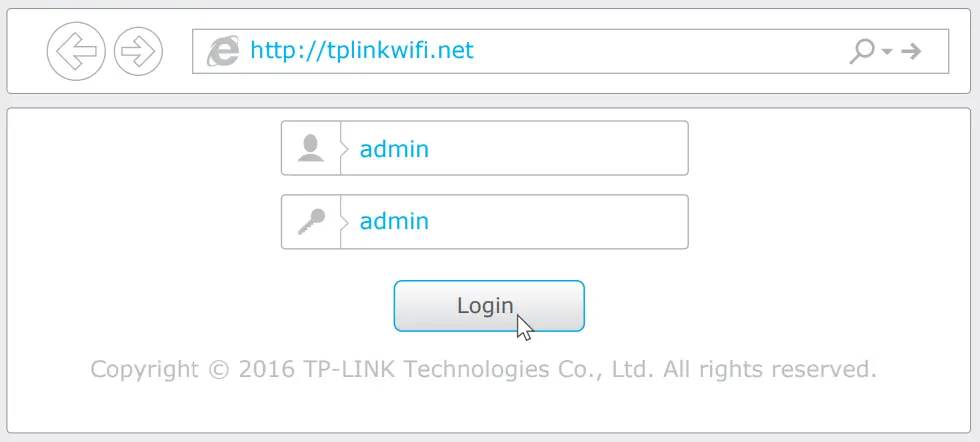980x442 pixels.
Task: Select the http://tplinkwifi.net URL text
Action: click(x=361, y=50)
